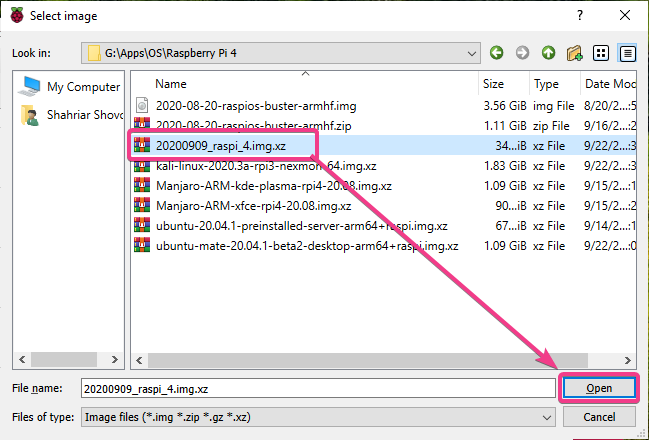Select 20200909_raspi_4.img.xz file name
Image resolution: width=649 pixels, height=440 pixels.
[221, 146]
